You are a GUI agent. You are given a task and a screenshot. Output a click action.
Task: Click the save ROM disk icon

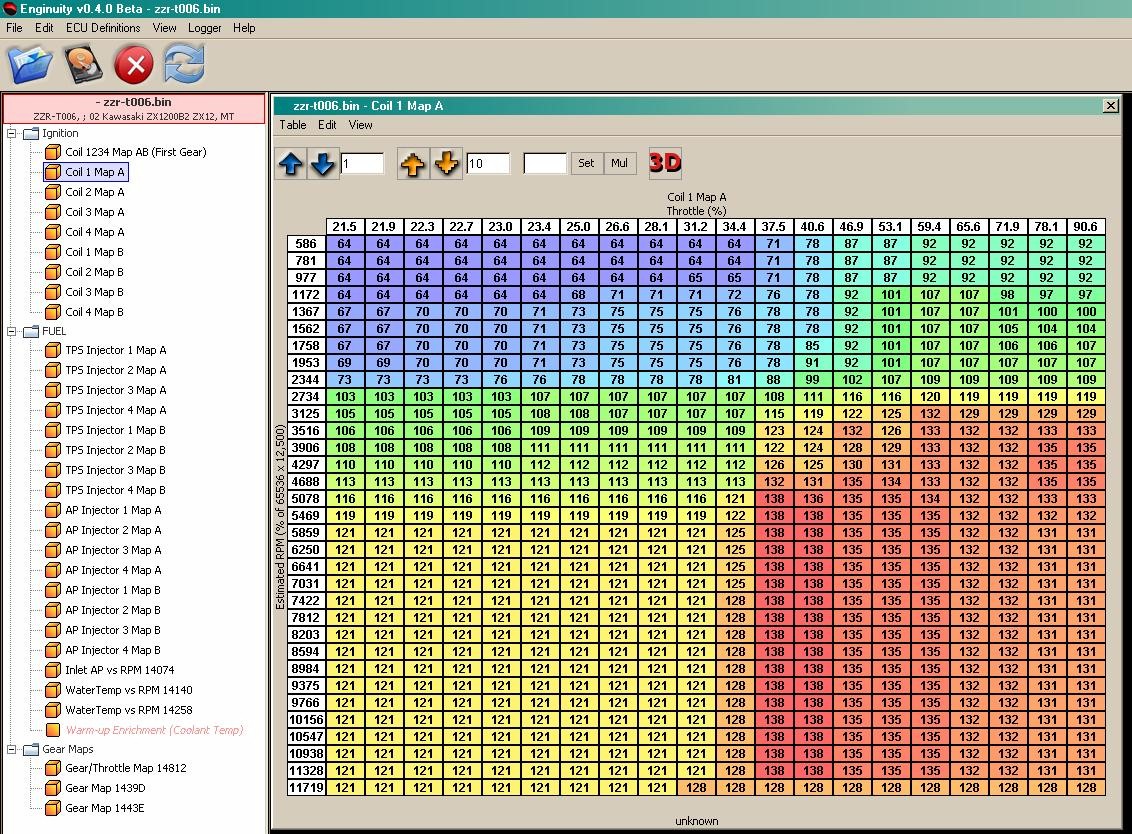[x=82, y=65]
